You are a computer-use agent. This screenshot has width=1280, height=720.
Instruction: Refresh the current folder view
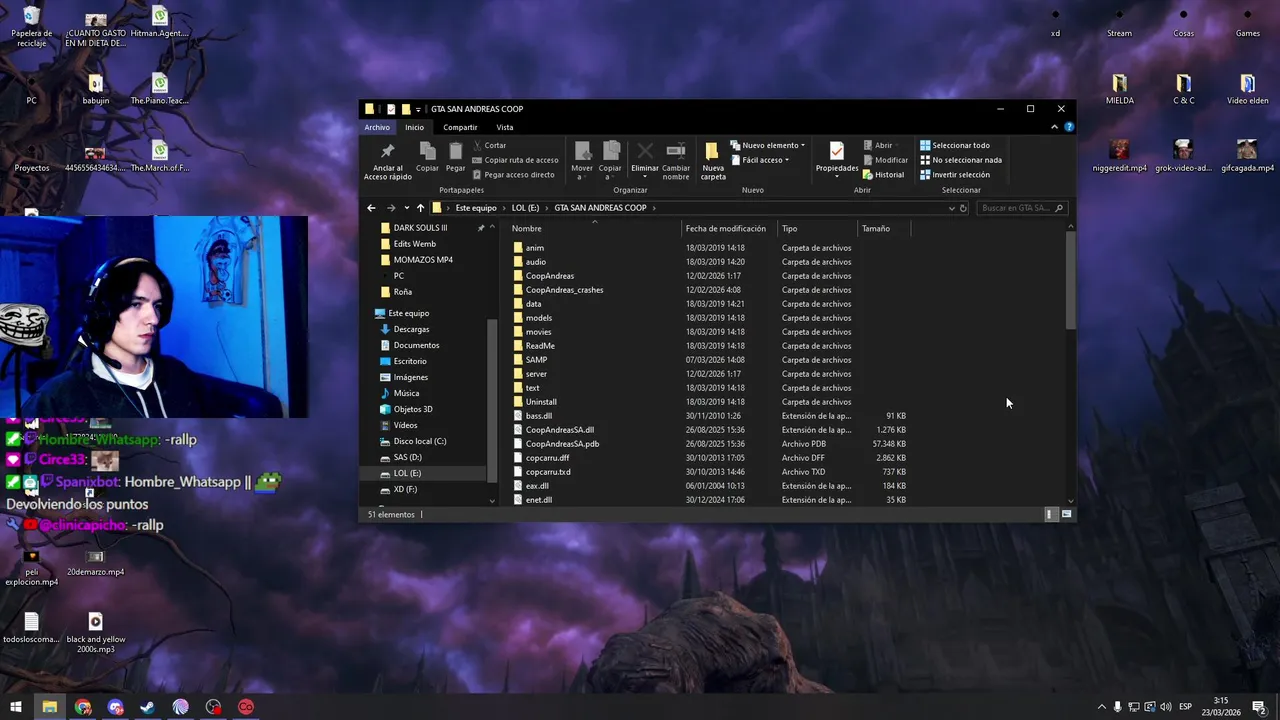(963, 208)
